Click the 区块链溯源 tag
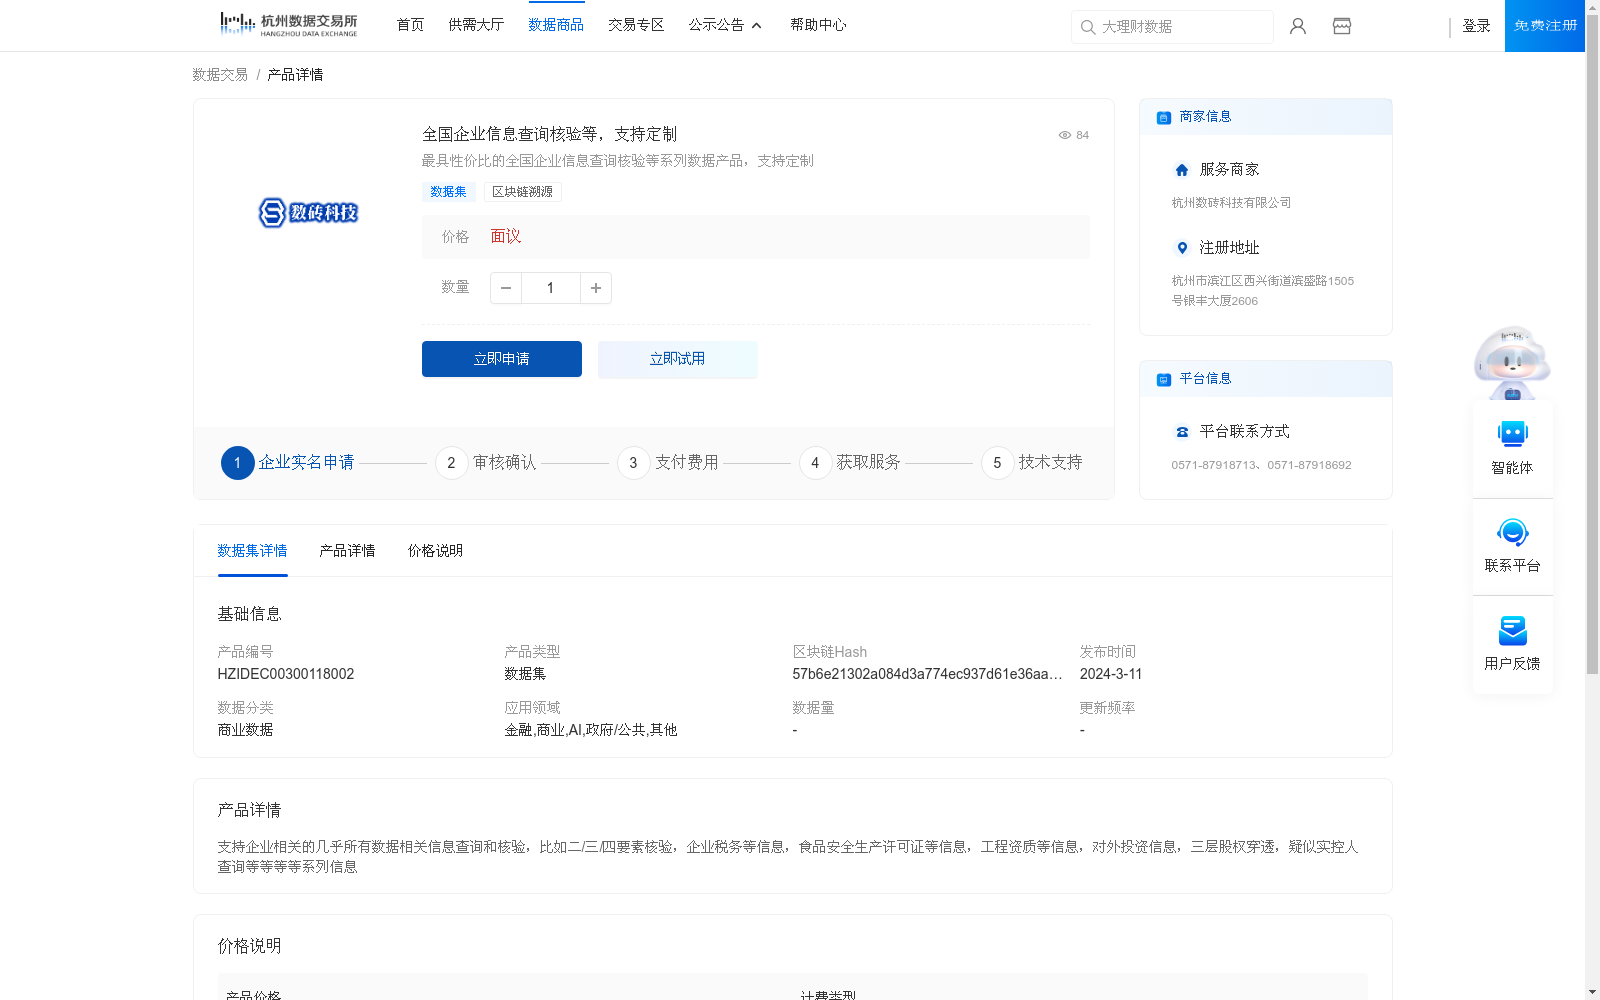Screen dimensions: 1600x1000 click(522, 192)
